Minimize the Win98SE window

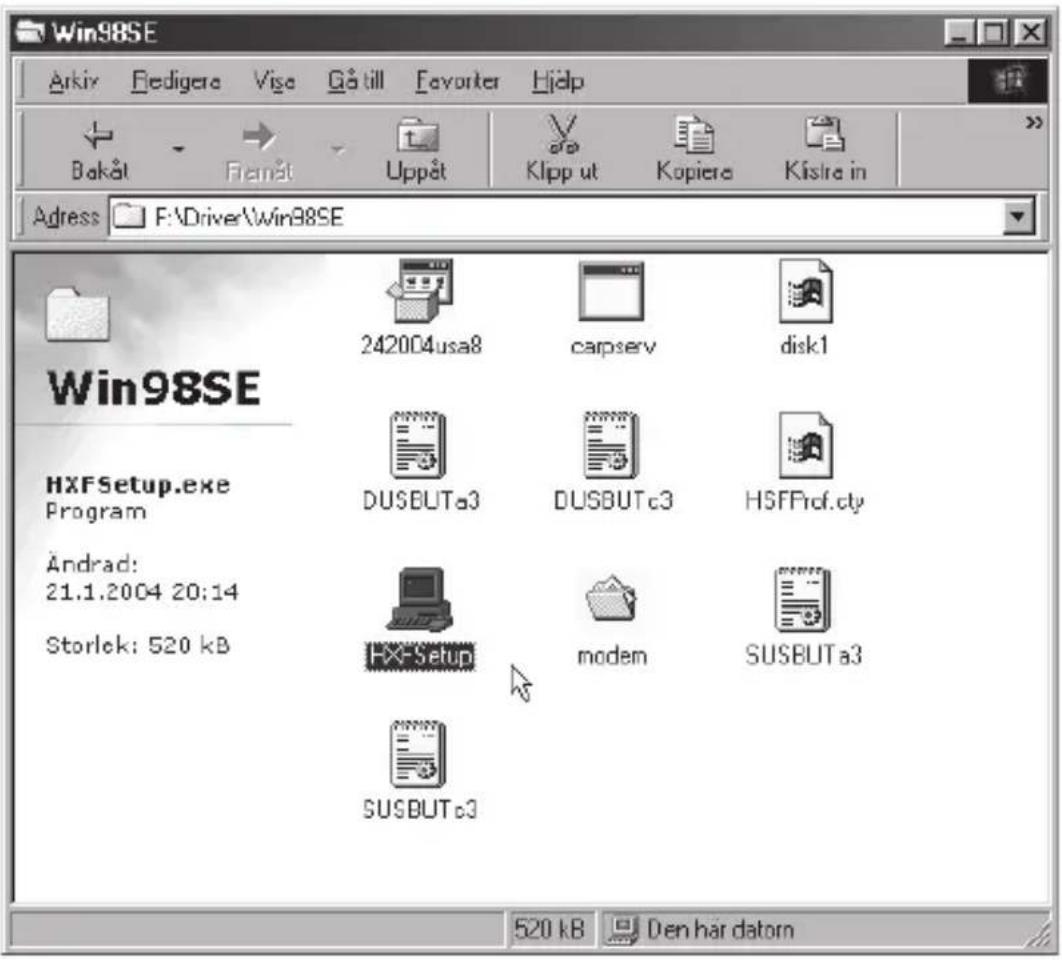[958, 33]
